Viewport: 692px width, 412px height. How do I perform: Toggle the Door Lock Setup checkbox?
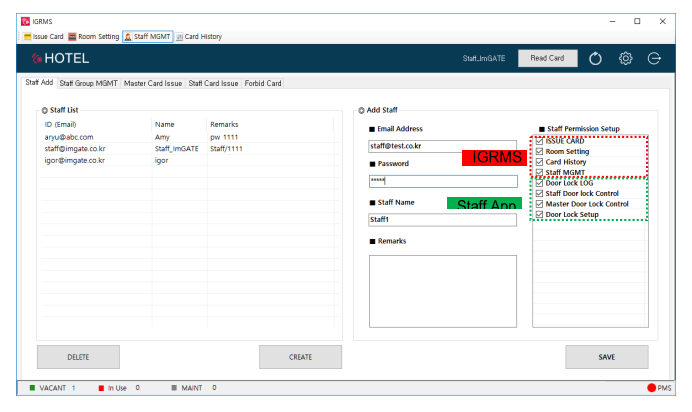(x=539, y=215)
